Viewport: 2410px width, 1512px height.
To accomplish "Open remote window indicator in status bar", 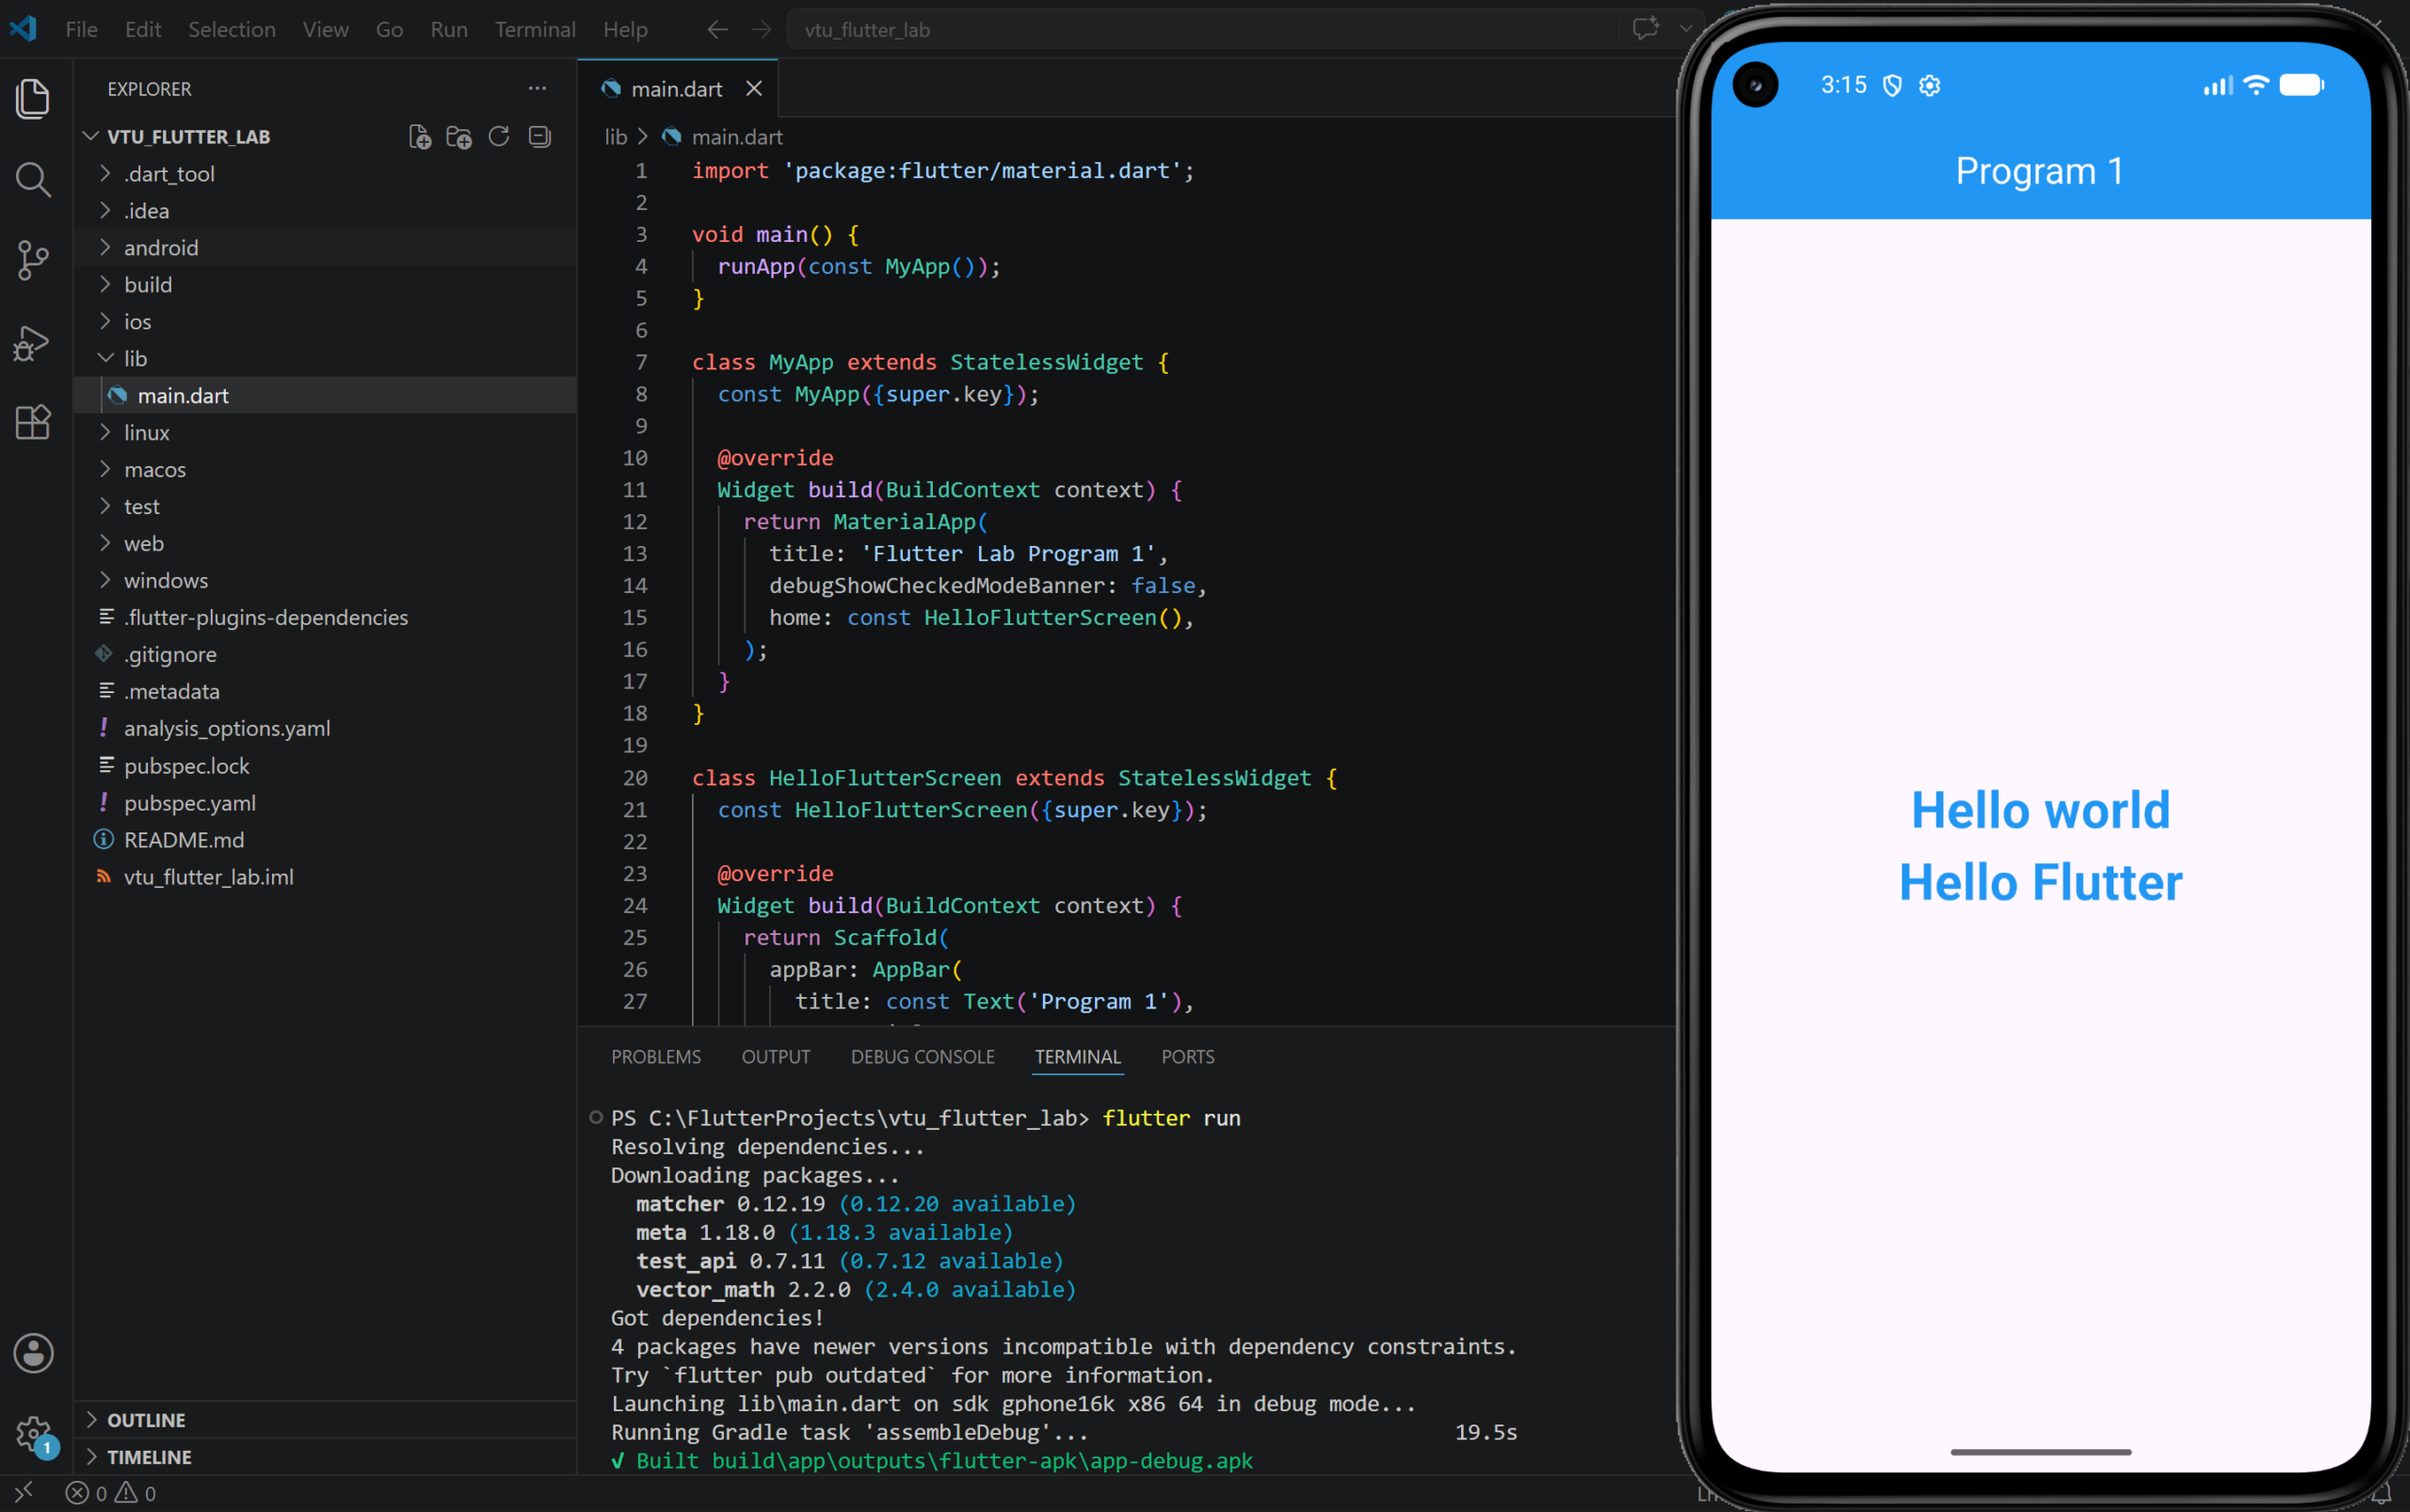I will [23, 1493].
